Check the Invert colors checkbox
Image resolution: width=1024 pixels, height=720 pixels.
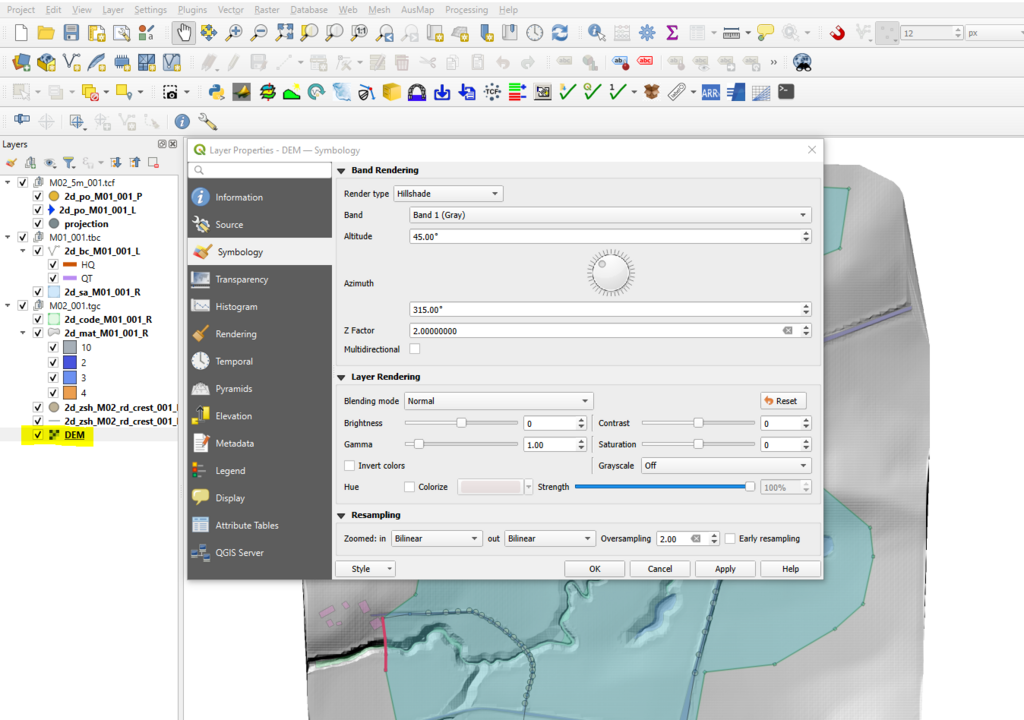pyautogui.click(x=350, y=465)
